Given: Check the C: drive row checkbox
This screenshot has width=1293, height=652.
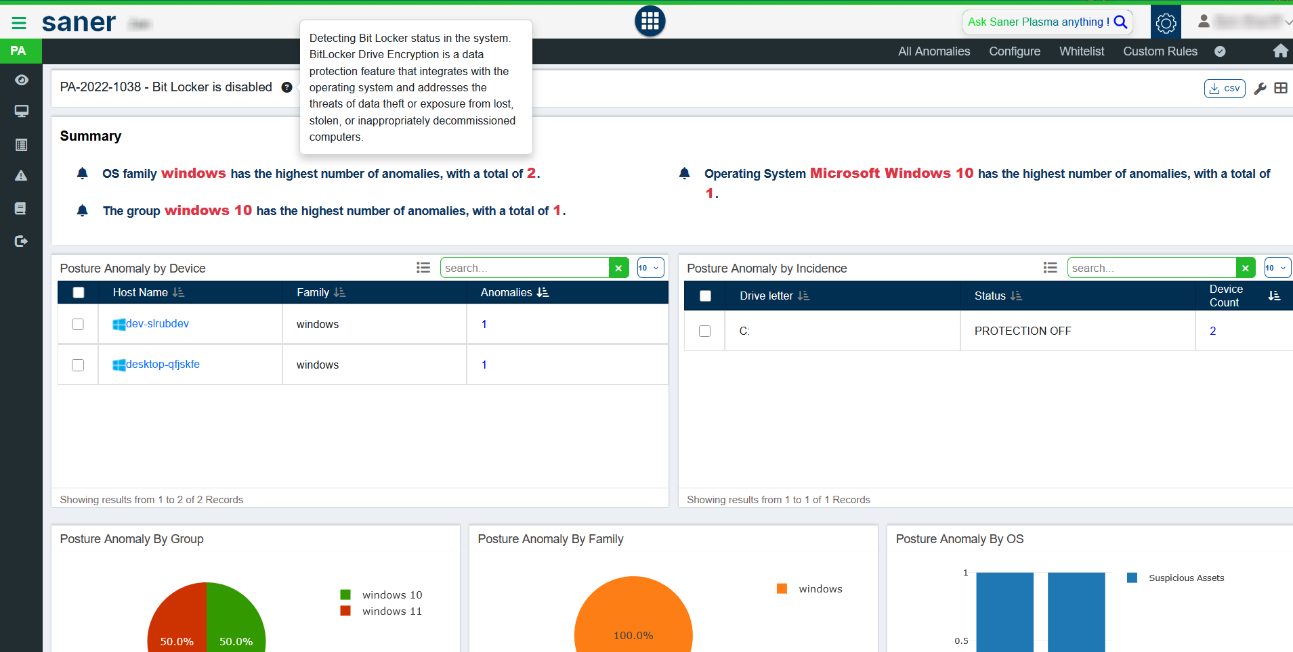Looking at the screenshot, I should [705, 331].
